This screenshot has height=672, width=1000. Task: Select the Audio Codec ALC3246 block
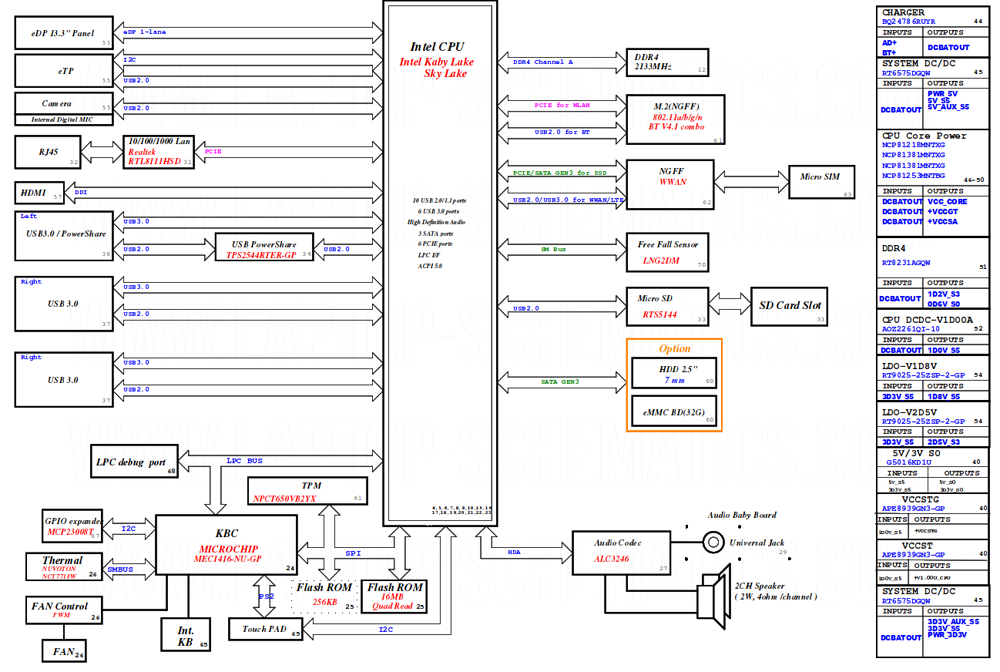pos(621,553)
